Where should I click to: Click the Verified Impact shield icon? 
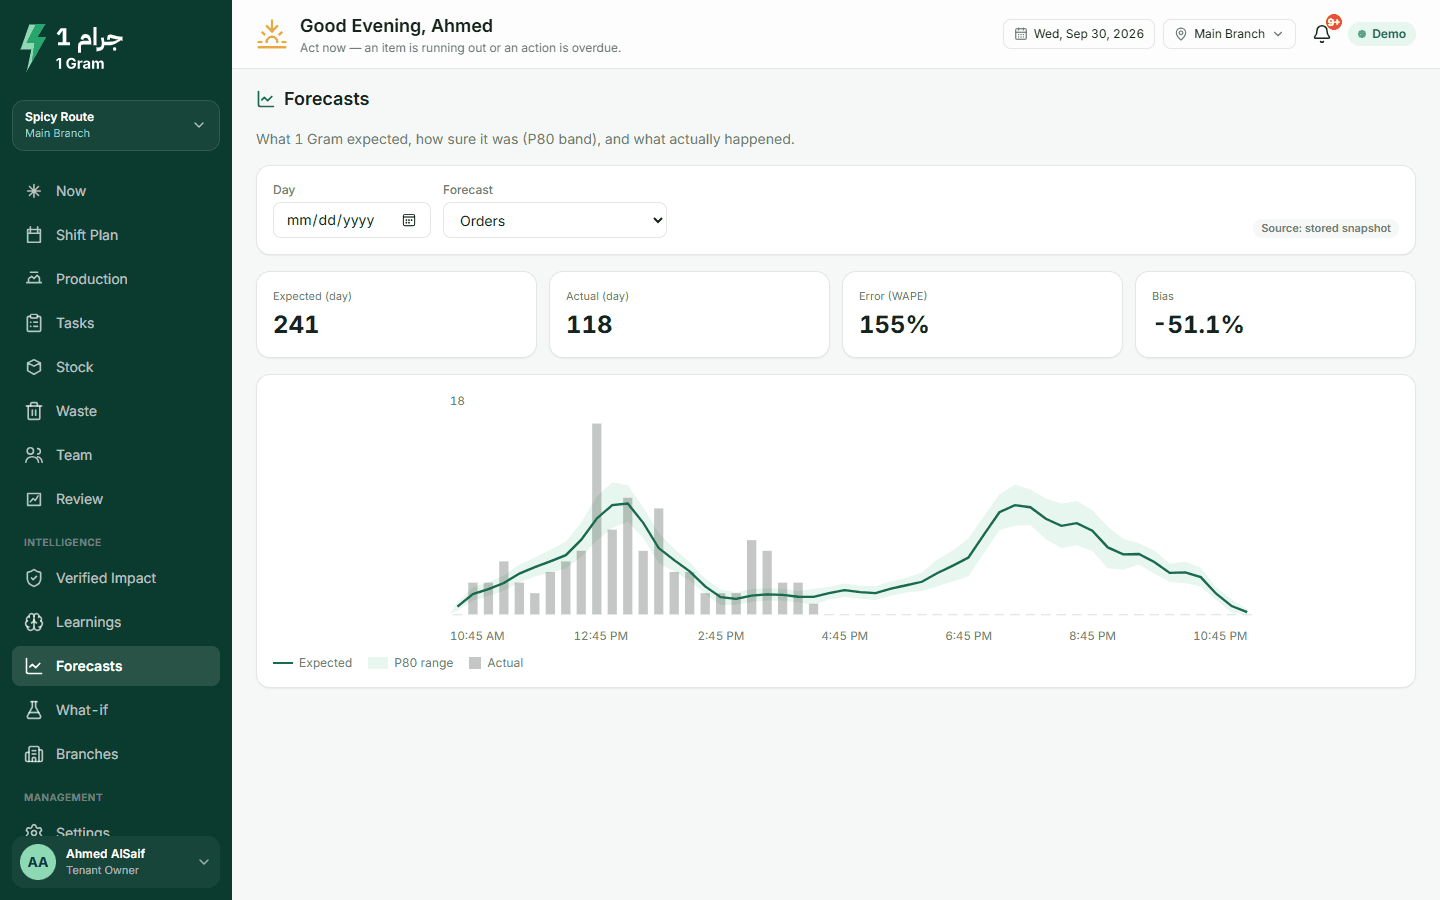point(34,578)
